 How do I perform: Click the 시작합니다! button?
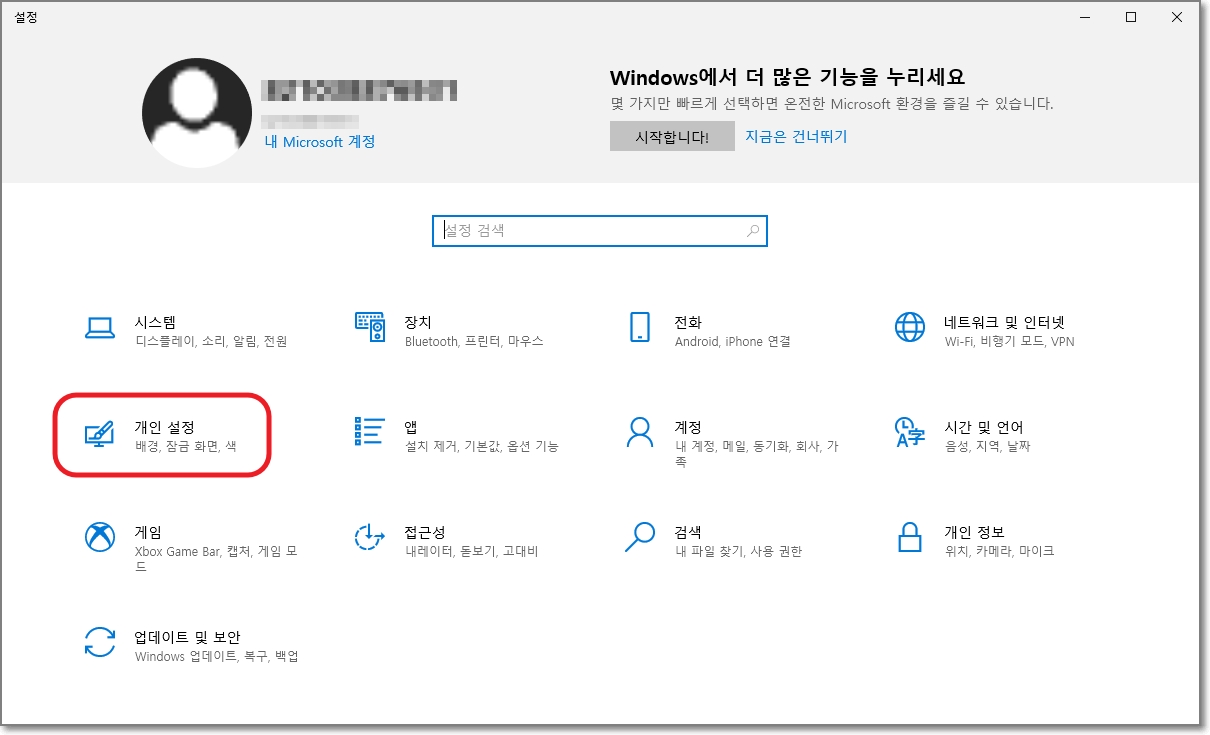point(672,137)
